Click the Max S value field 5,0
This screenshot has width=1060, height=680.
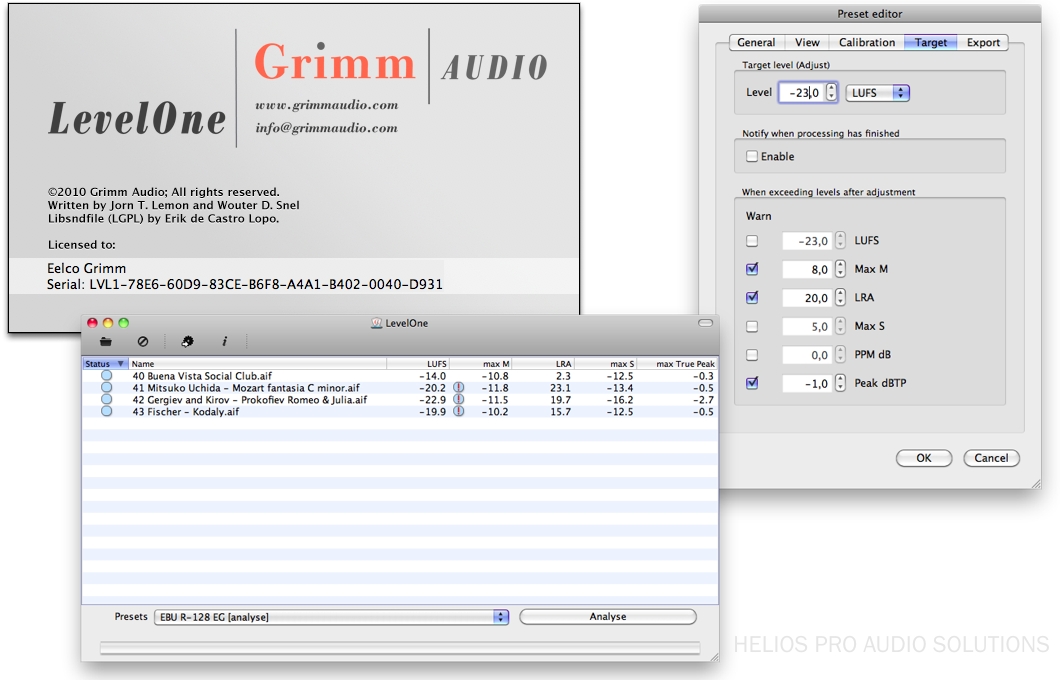click(x=808, y=326)
